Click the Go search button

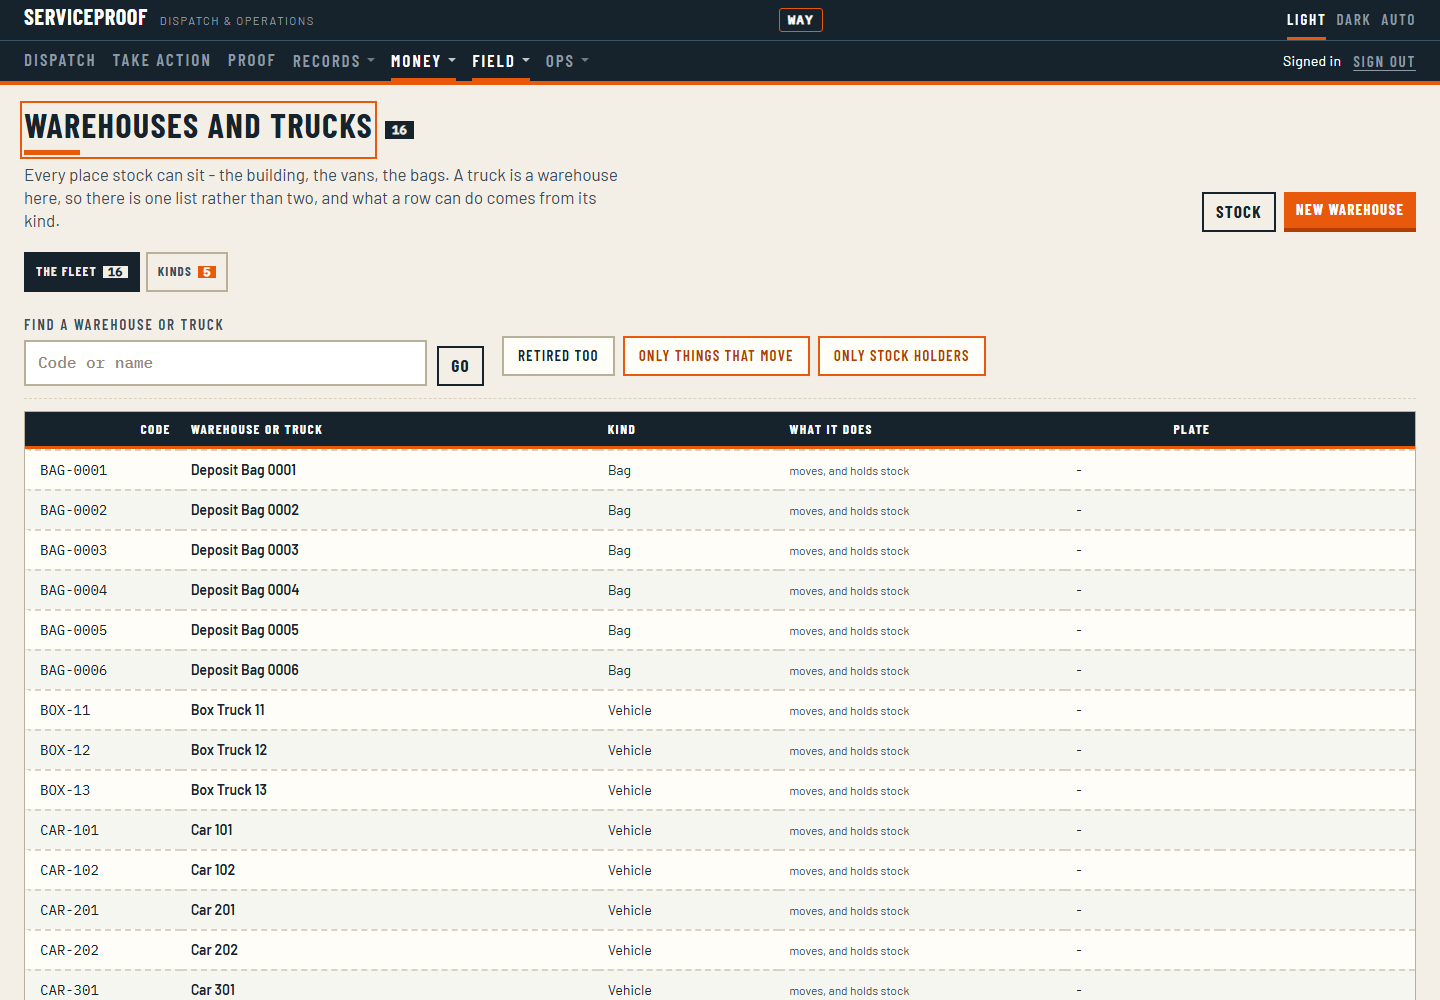click(x=460, y=366)
